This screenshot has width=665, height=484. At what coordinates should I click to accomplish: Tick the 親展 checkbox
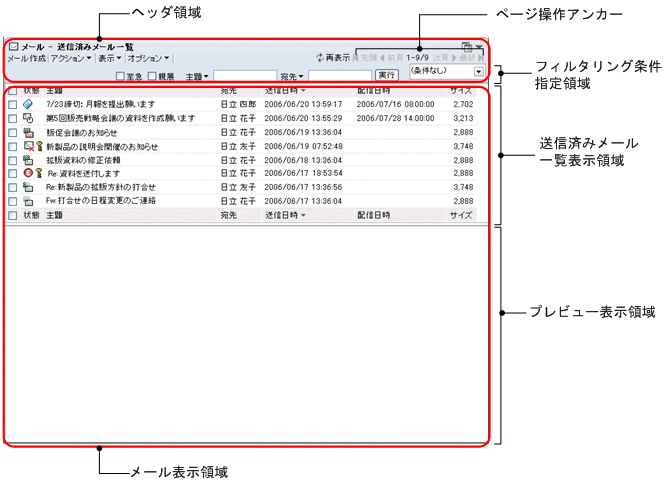[x=152, y=76]
